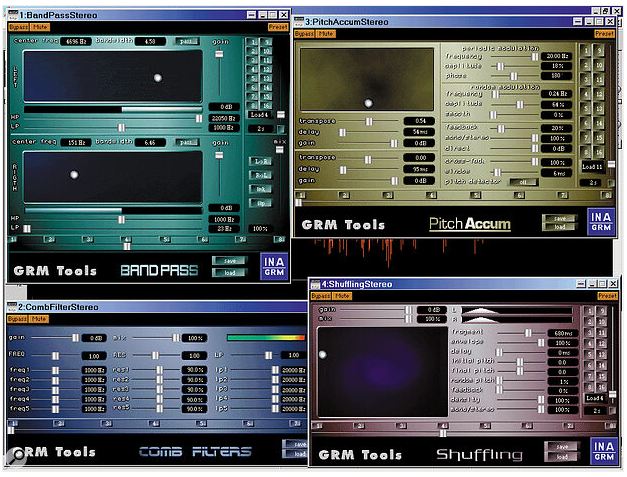This screenshot has width=627, height=477.
Task: Click the small square button beside BandPass 2s field
Action: [281, 129]
